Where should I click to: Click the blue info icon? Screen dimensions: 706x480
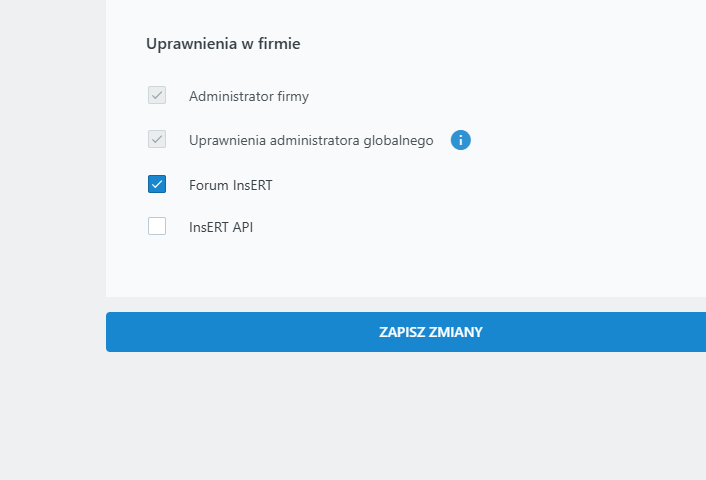coord(460,140)
